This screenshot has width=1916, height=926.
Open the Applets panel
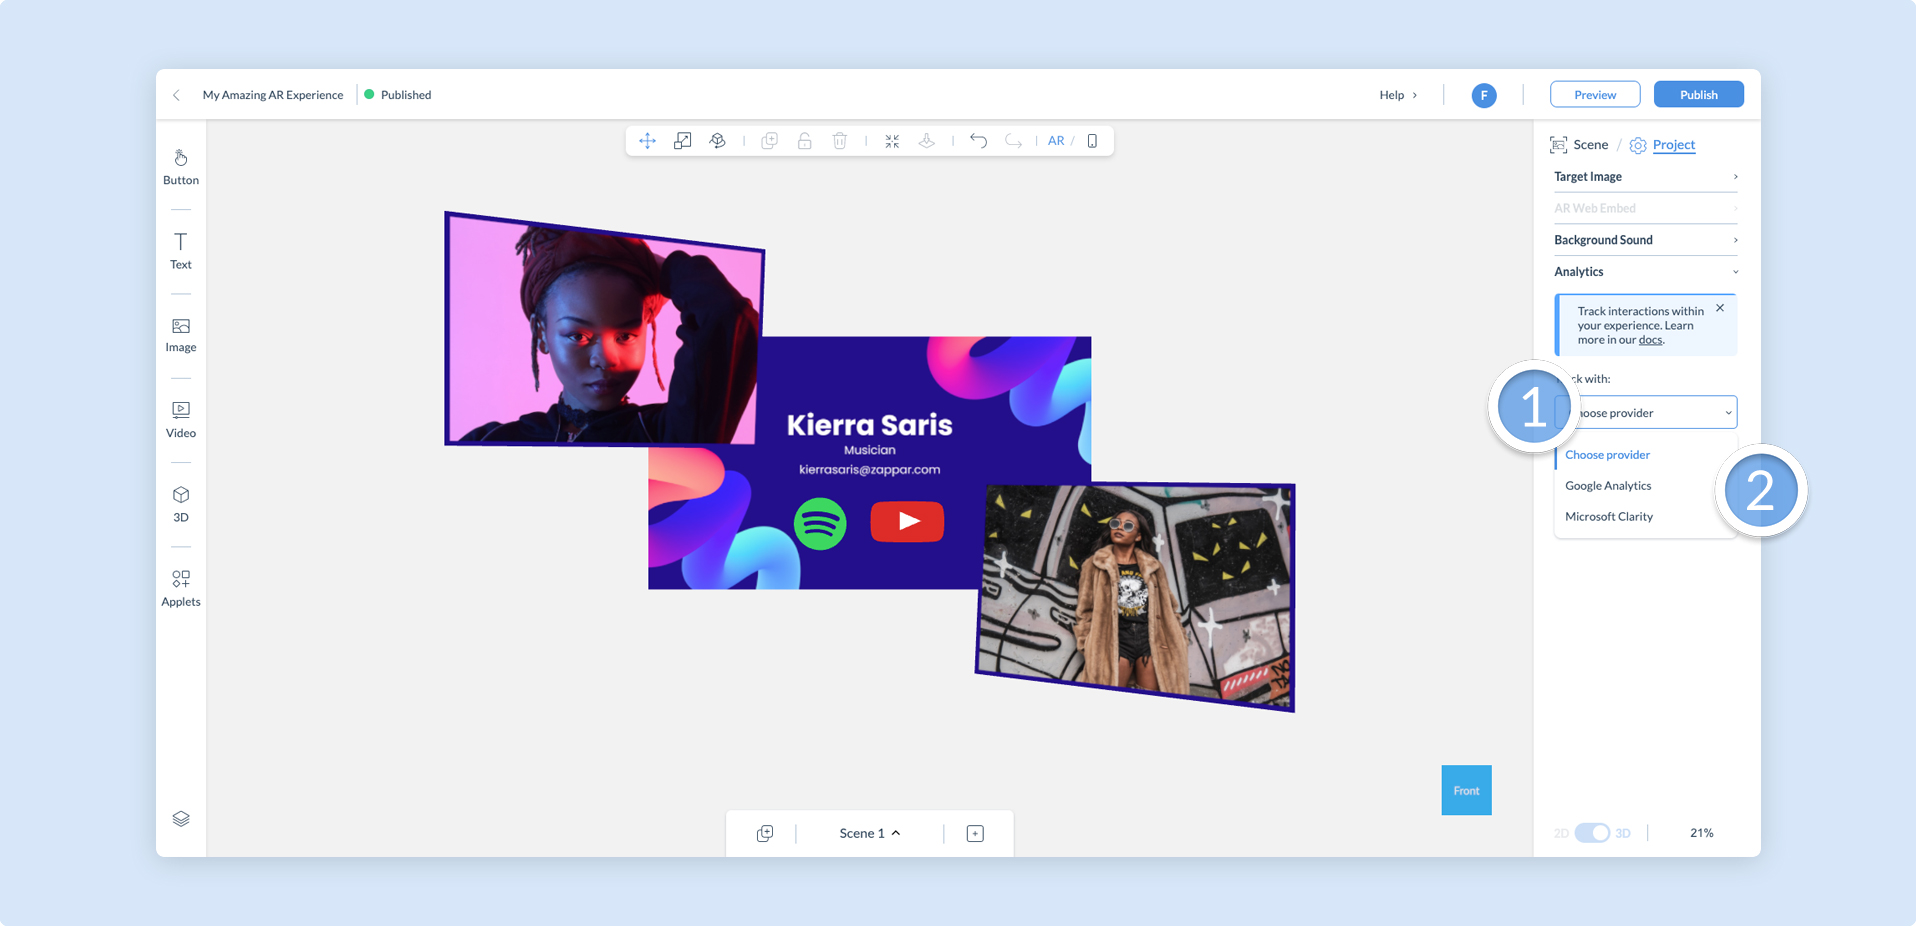(181, 588)
